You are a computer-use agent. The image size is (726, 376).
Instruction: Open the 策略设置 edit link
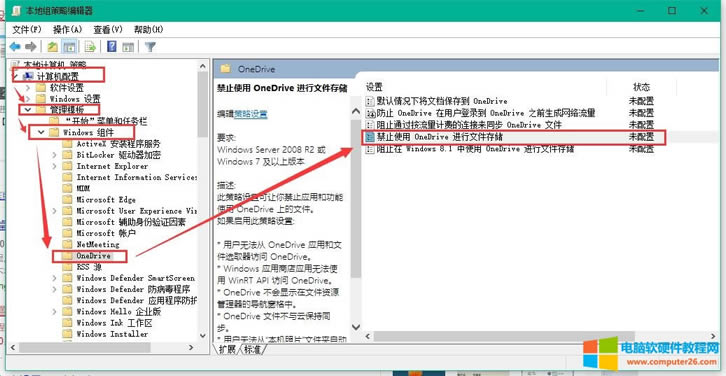coord(250,113)
